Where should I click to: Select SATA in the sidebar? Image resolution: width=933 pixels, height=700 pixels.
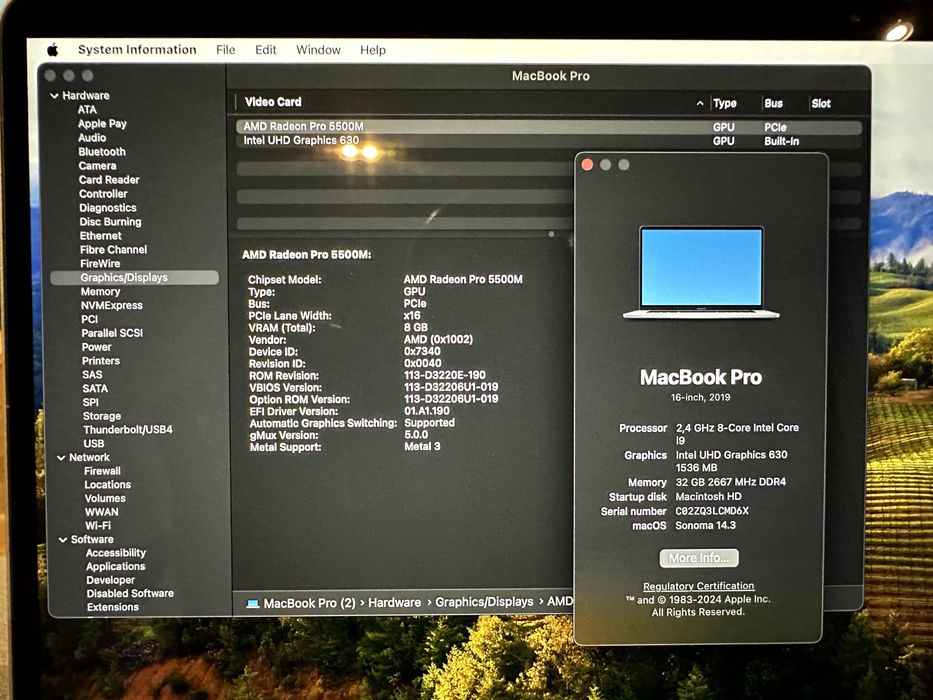click(x=95, y=389)
